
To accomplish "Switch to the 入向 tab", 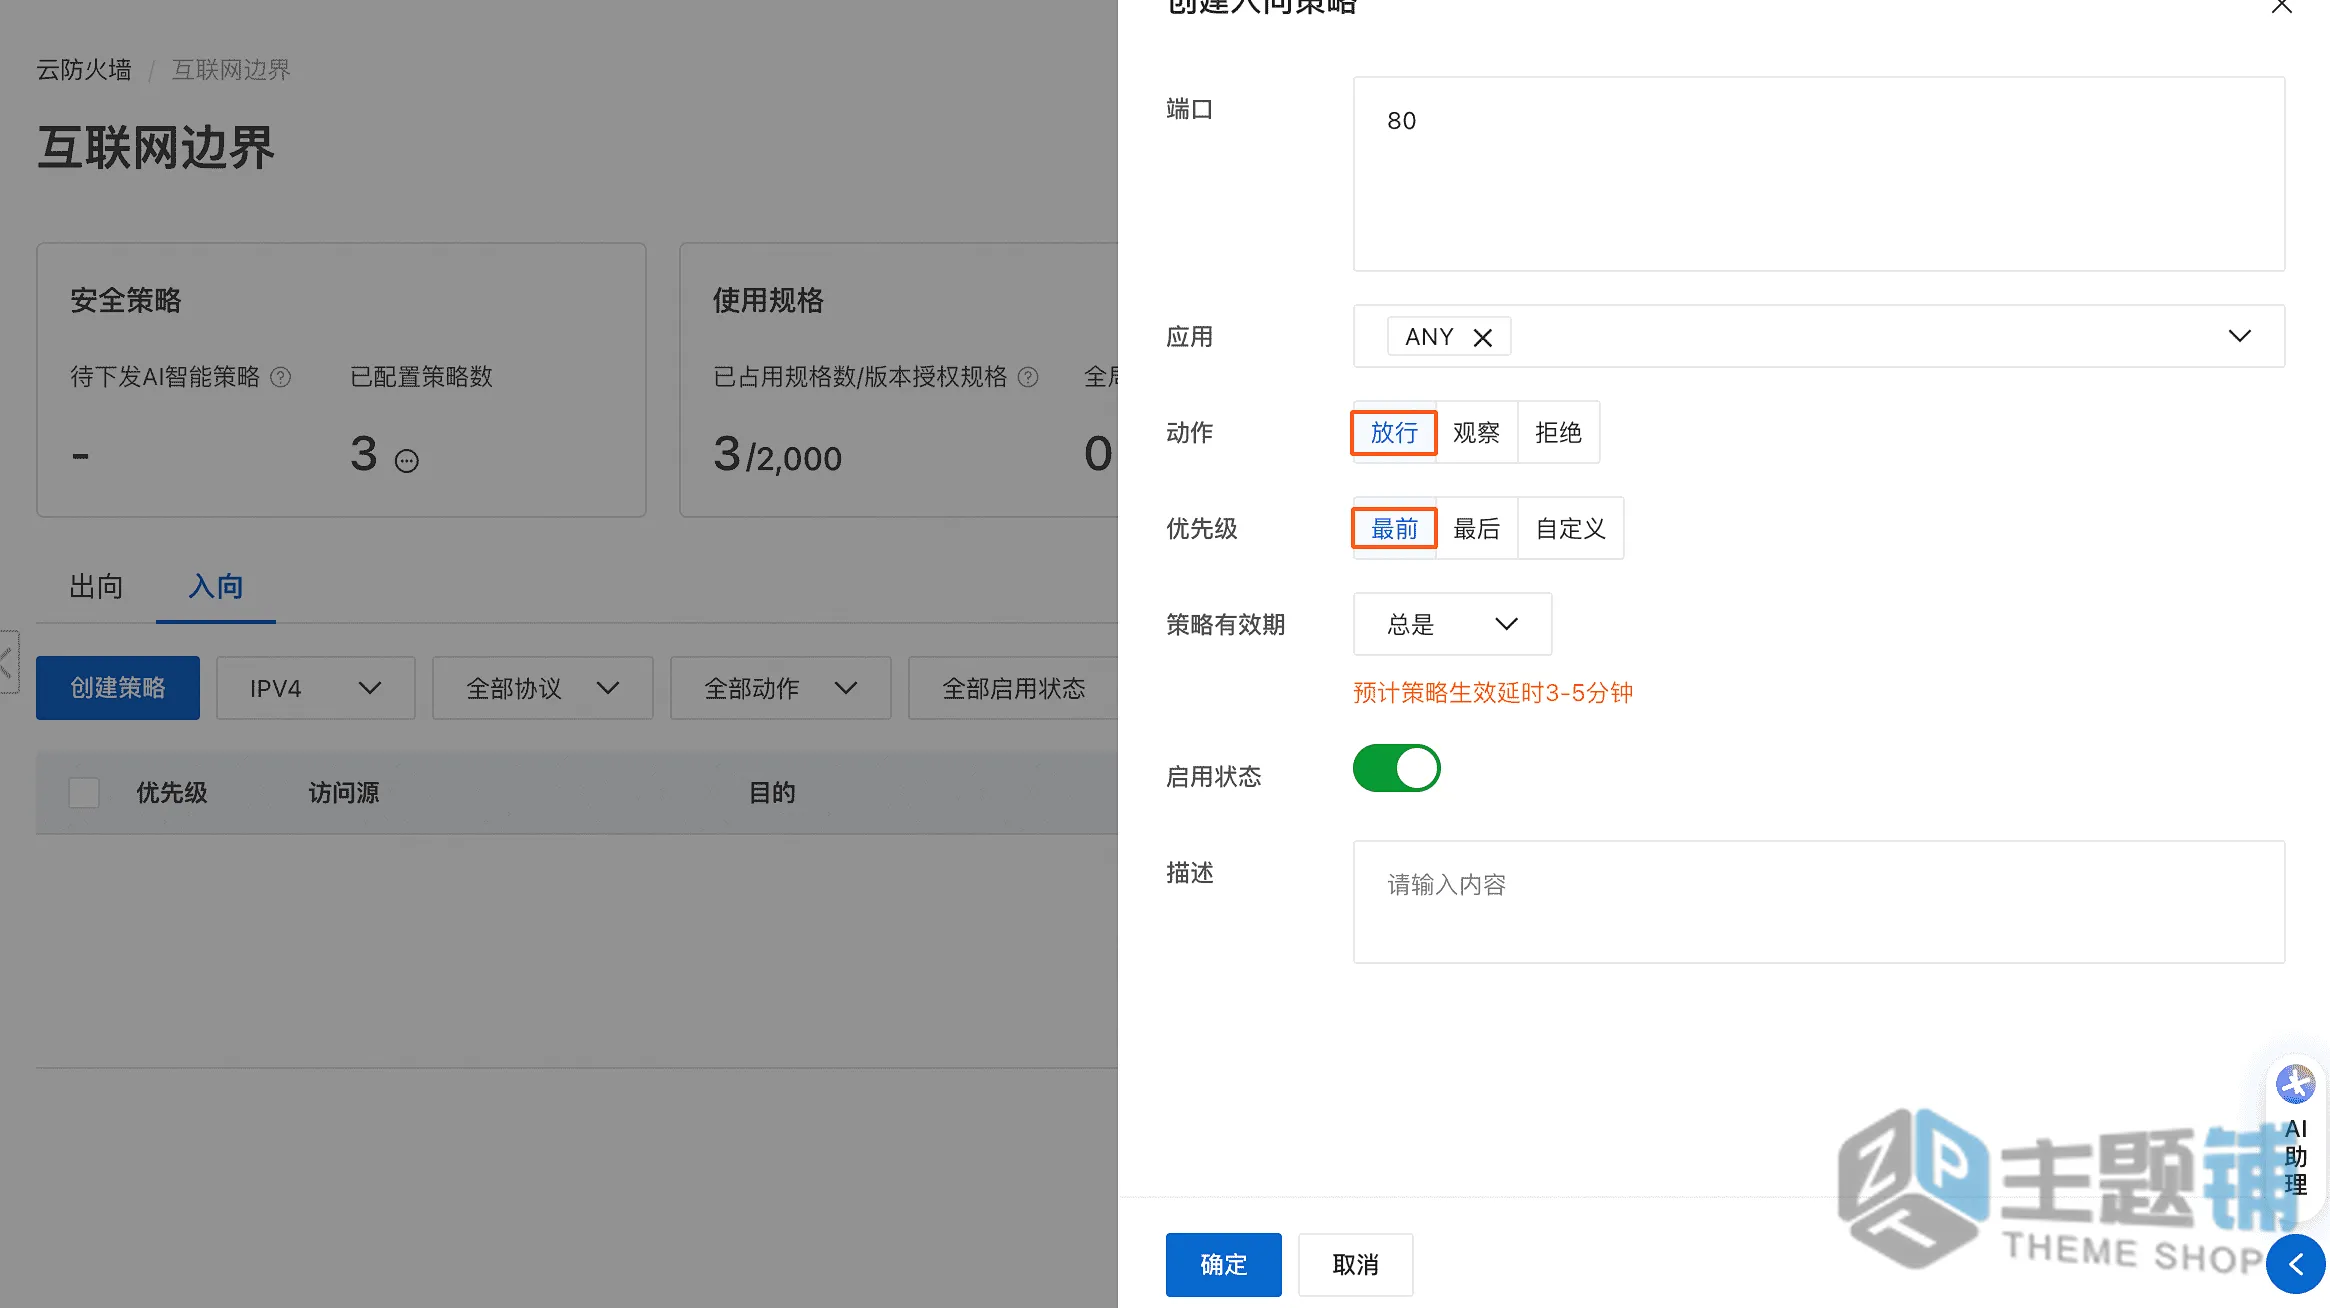I will pyautogui.click(x=216, y=586).
